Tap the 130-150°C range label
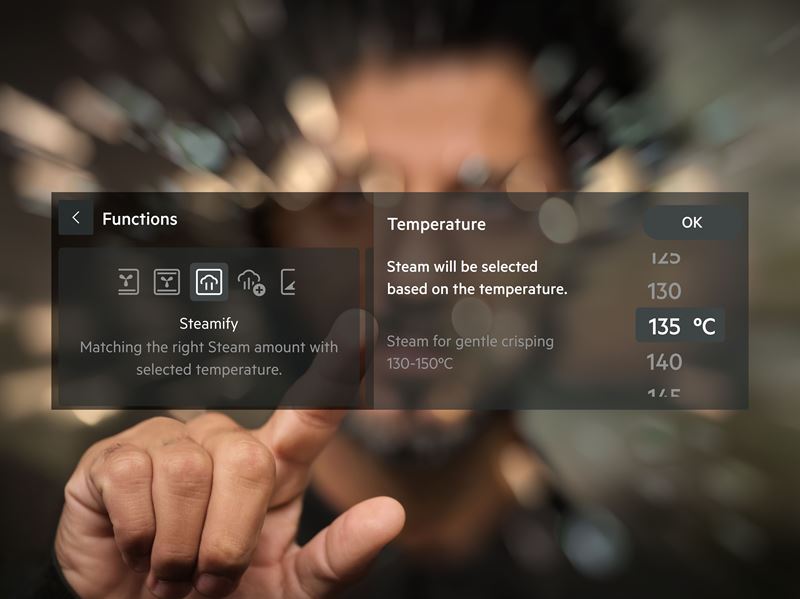The height and width of the screenshot is (599, 800). point(419,363)
